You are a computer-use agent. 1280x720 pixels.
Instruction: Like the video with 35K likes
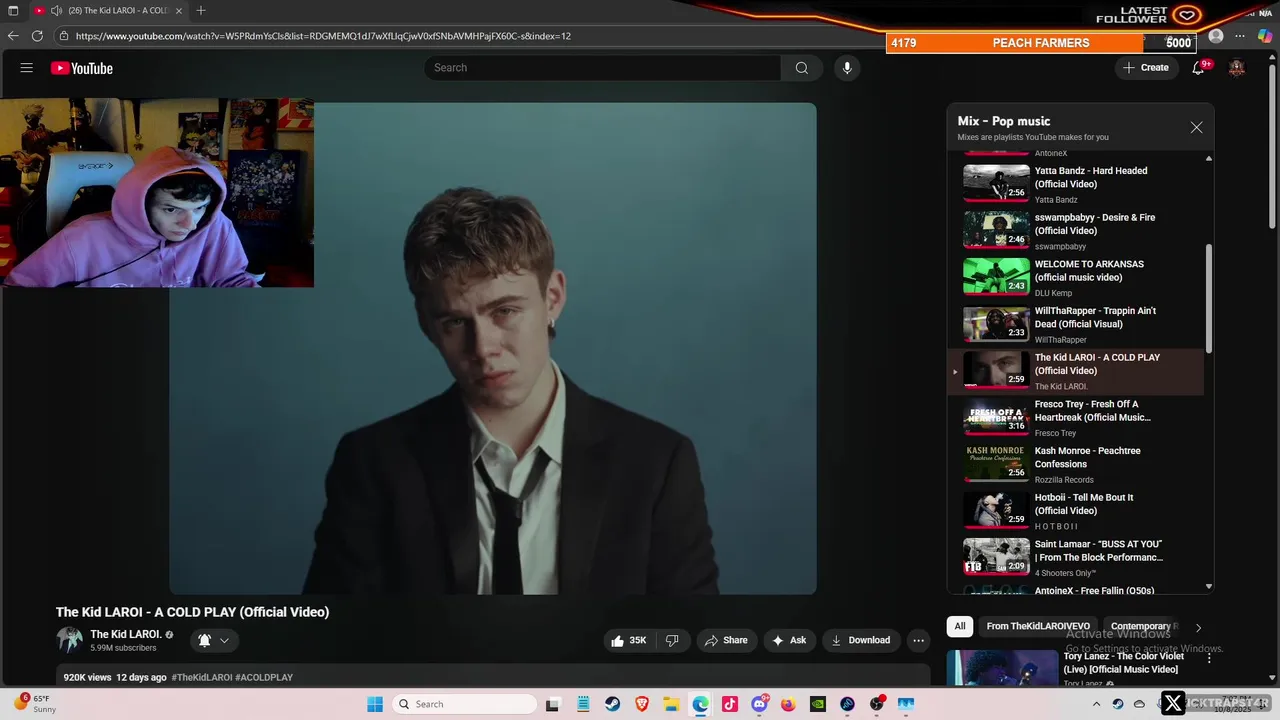pyautogui.click(x=629, y=640)
